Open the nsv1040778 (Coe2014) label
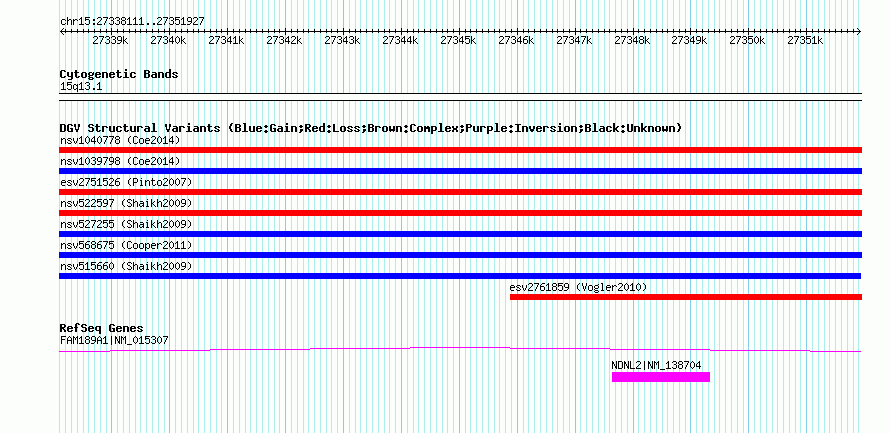The width and height of the screenshot is (890, 433). click(120, 140)
